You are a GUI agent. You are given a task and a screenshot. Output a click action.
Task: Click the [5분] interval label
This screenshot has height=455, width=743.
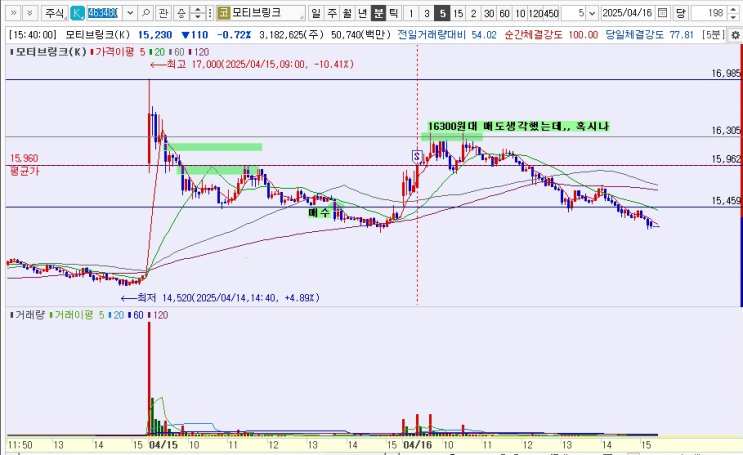pos(713,35)
